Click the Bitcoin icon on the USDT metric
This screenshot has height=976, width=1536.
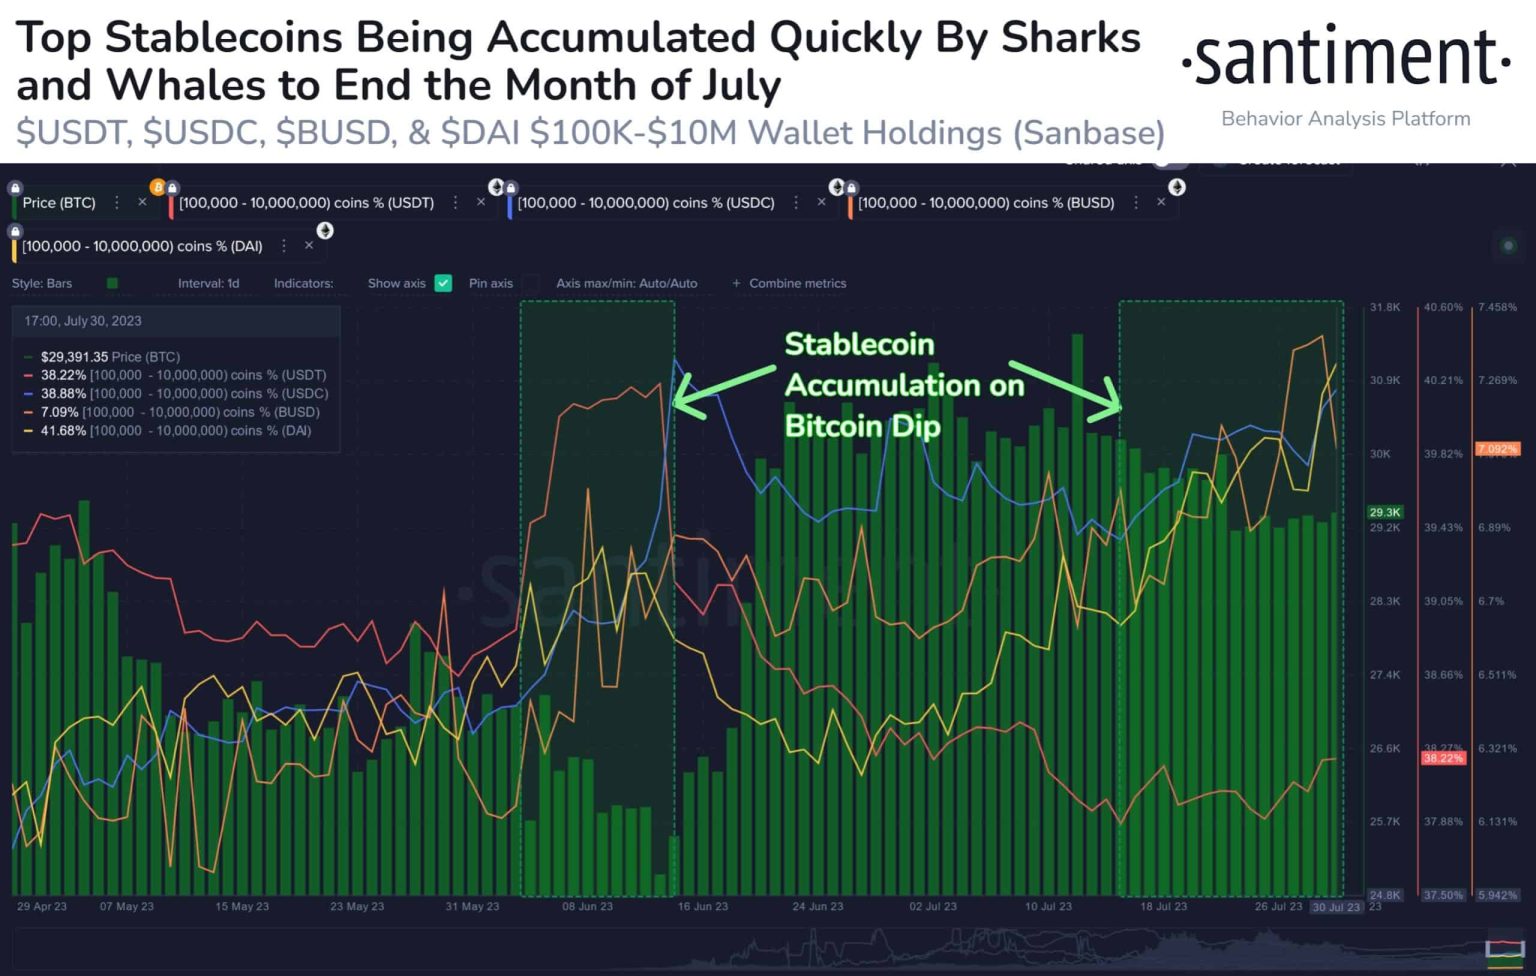click(156, 186)
